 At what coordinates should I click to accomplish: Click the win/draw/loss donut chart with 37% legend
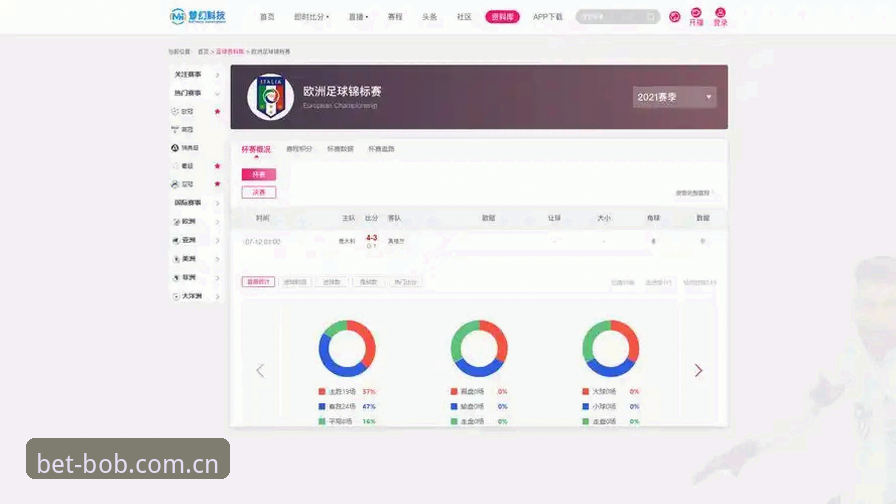[347, 348]
